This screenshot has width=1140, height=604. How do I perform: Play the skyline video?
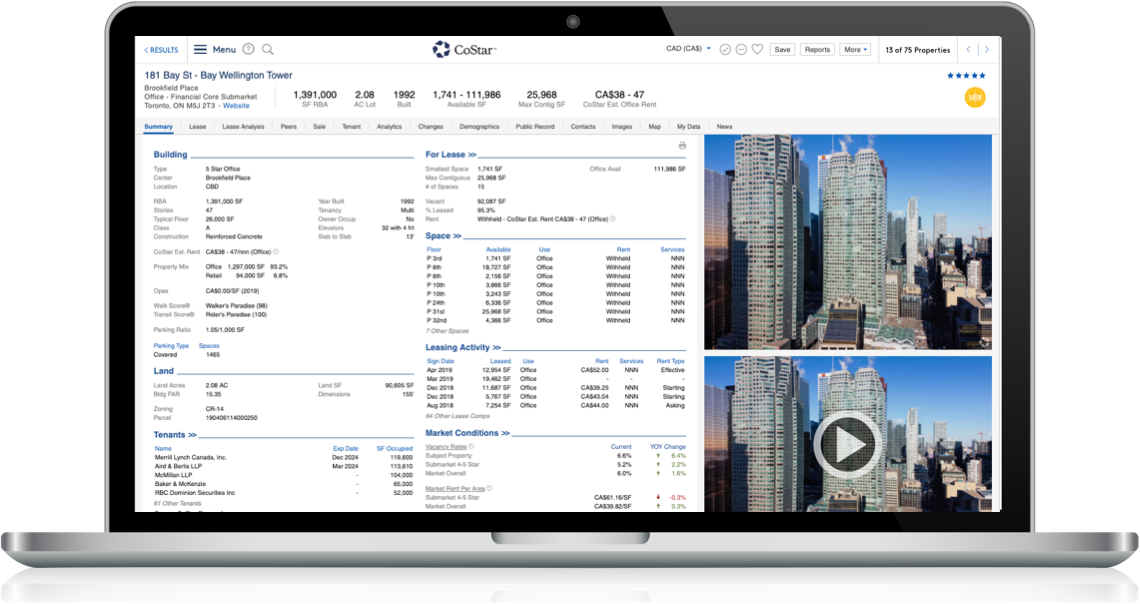coord(847,443)
